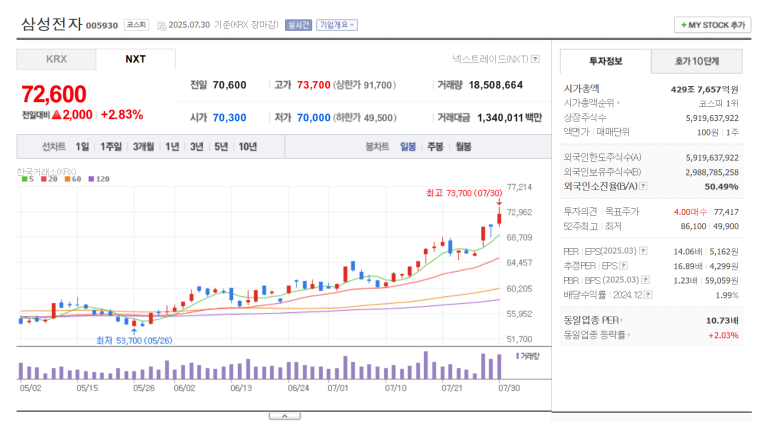Click the 시가총액 value 429조 7,657억원
773x422 pixels.
704,90
